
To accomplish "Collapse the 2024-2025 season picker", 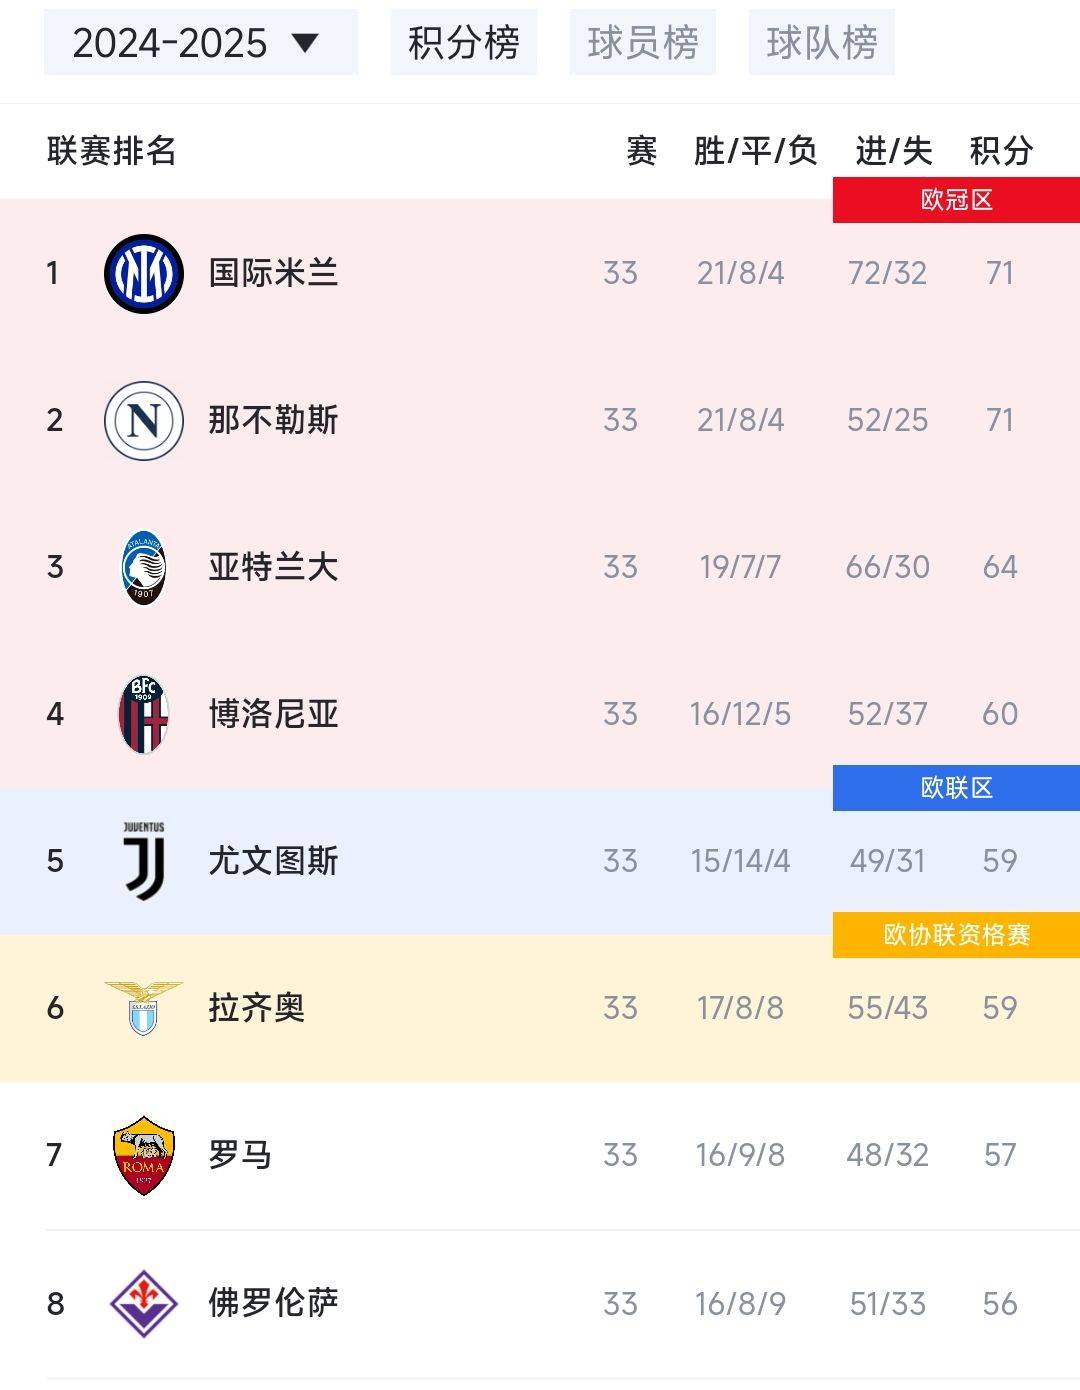I will (200, 43).
